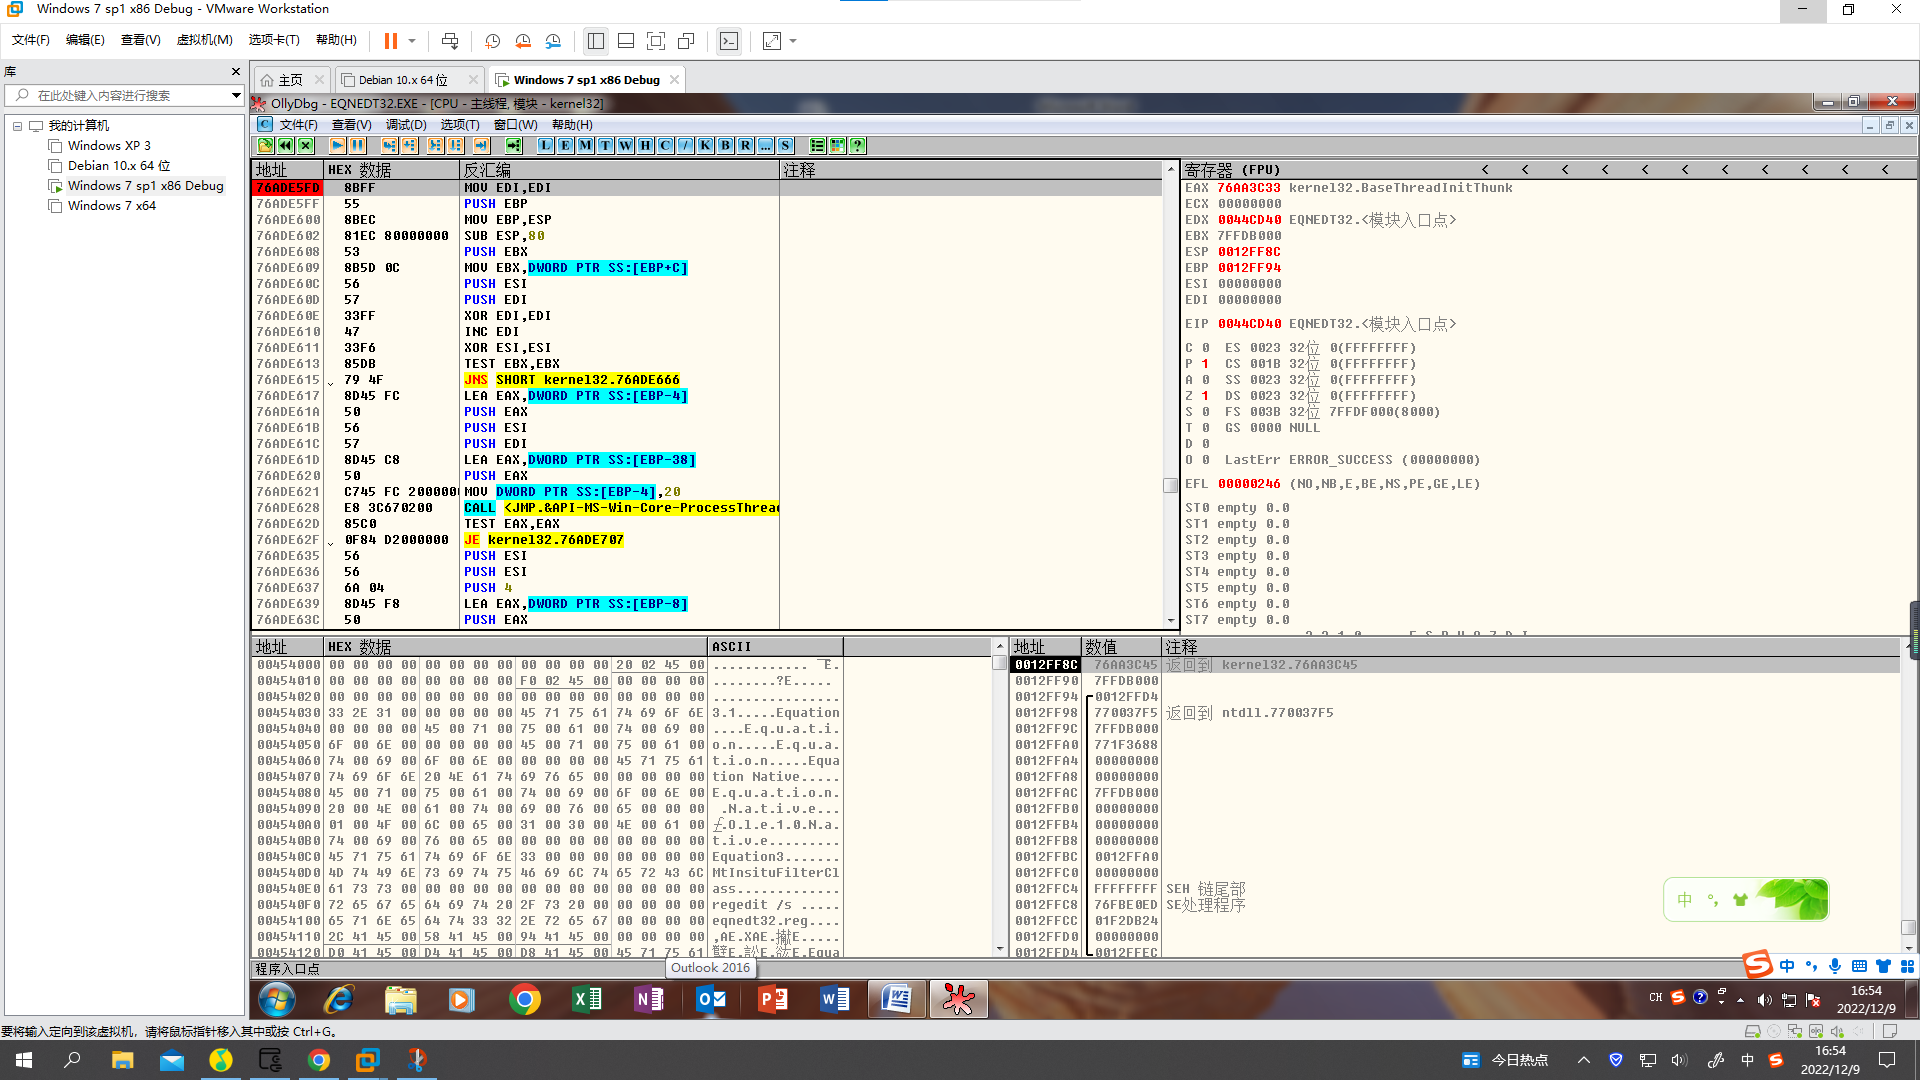Screen dimensions: 1920x1080
Task: Switch to Debian 10.x 64 位 tab
Action: click(403, 80)
